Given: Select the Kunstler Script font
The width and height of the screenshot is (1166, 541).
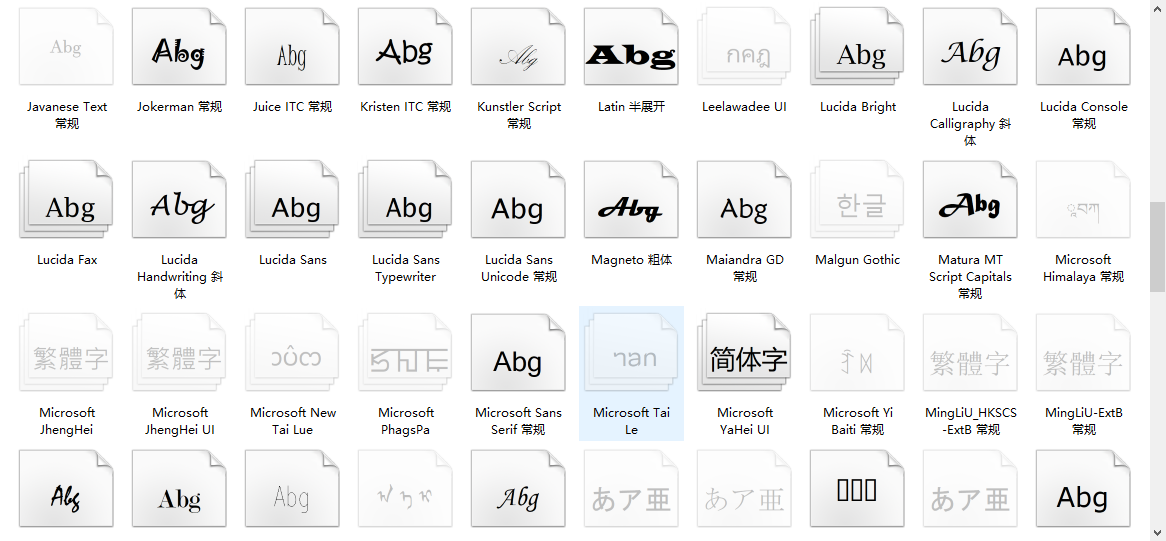Looking at the screenshot, I should (518, 46).
